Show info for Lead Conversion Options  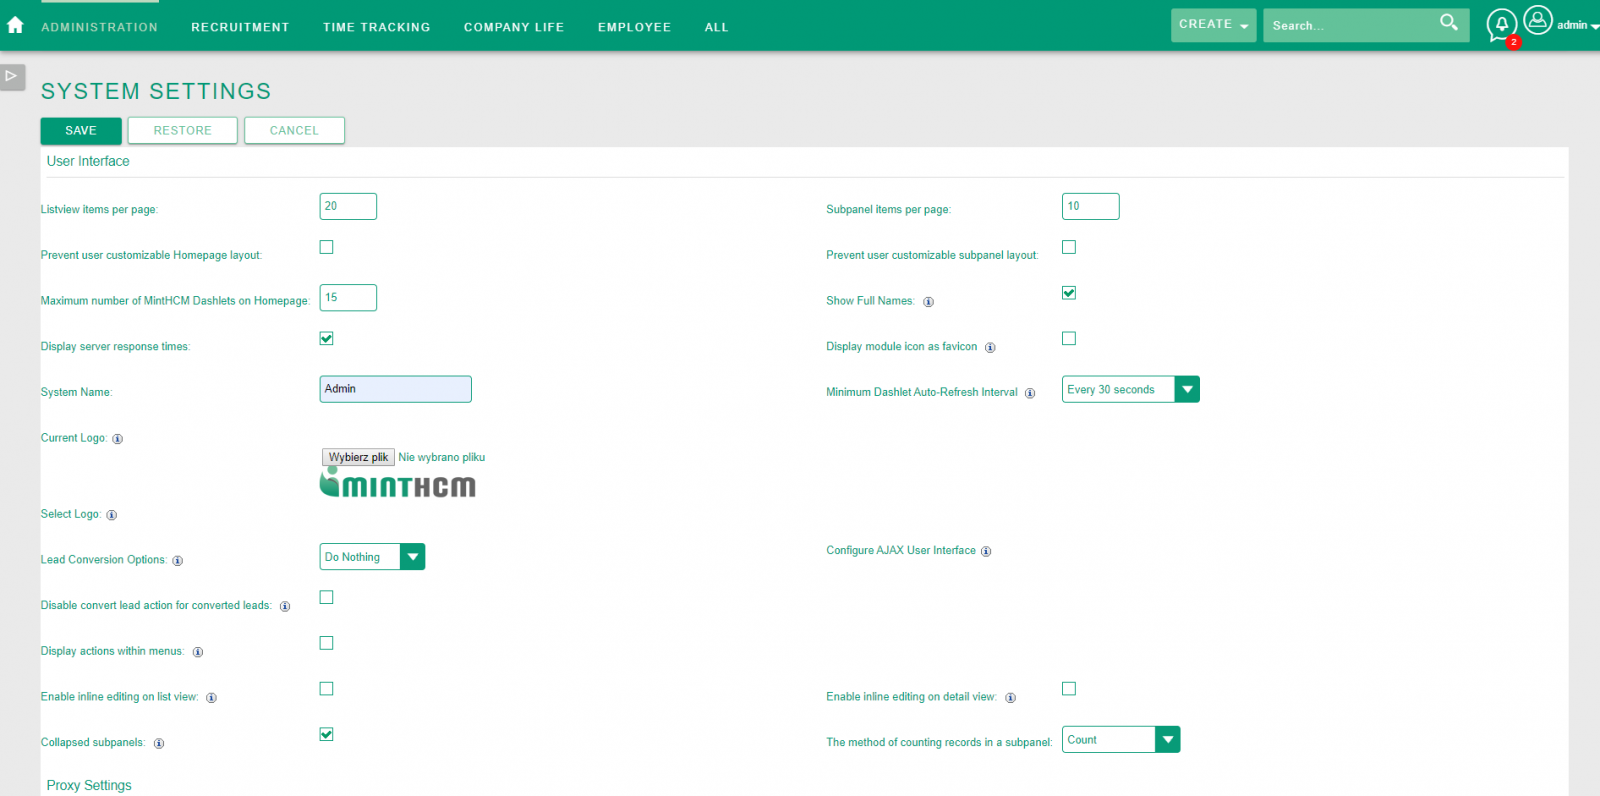(x=177, y=561)
